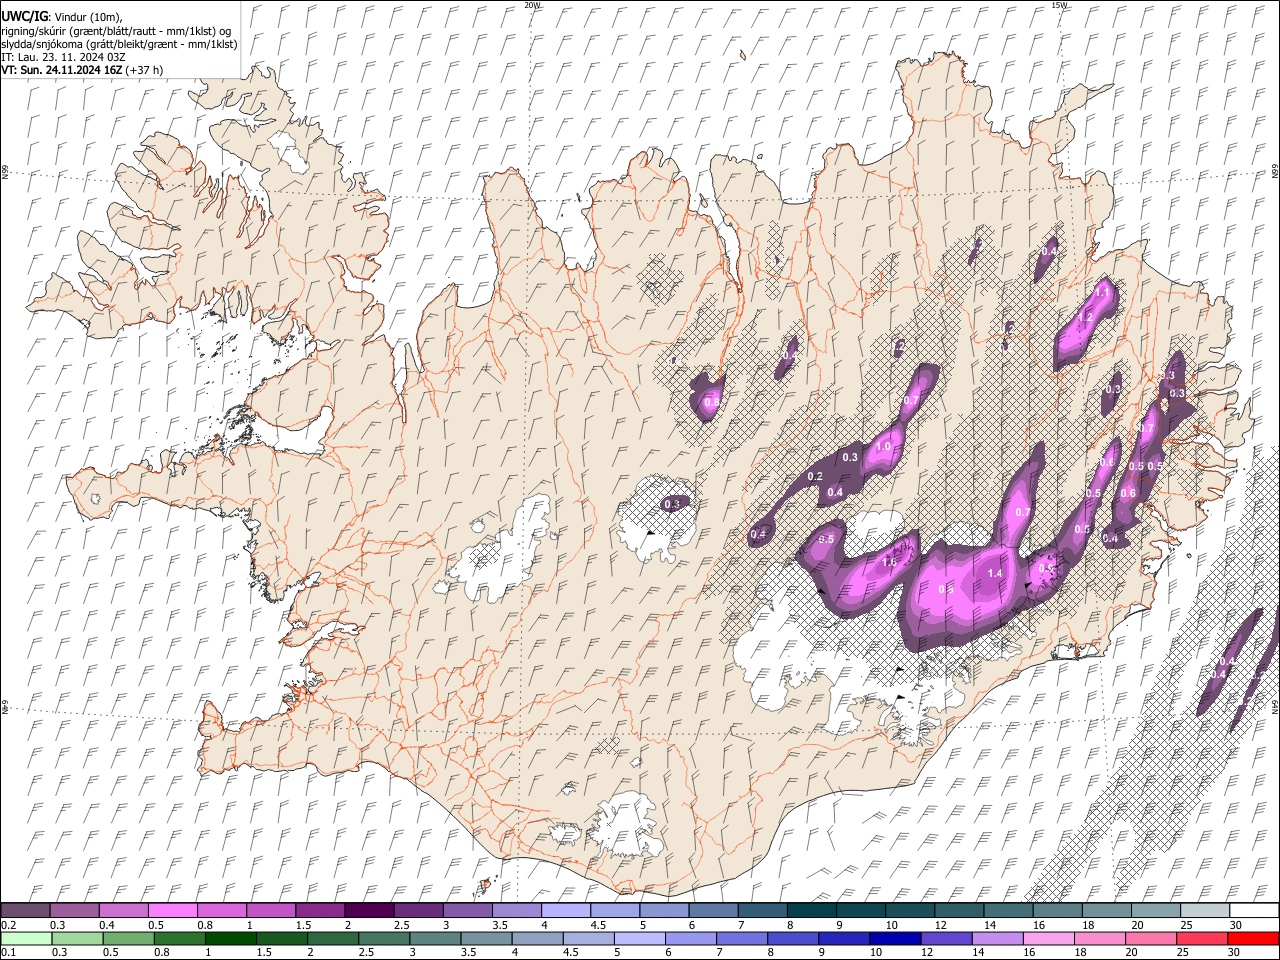Pick the dark teal swatch between 8 and 9
The image size is (1280, 960).
click(812, 910)
